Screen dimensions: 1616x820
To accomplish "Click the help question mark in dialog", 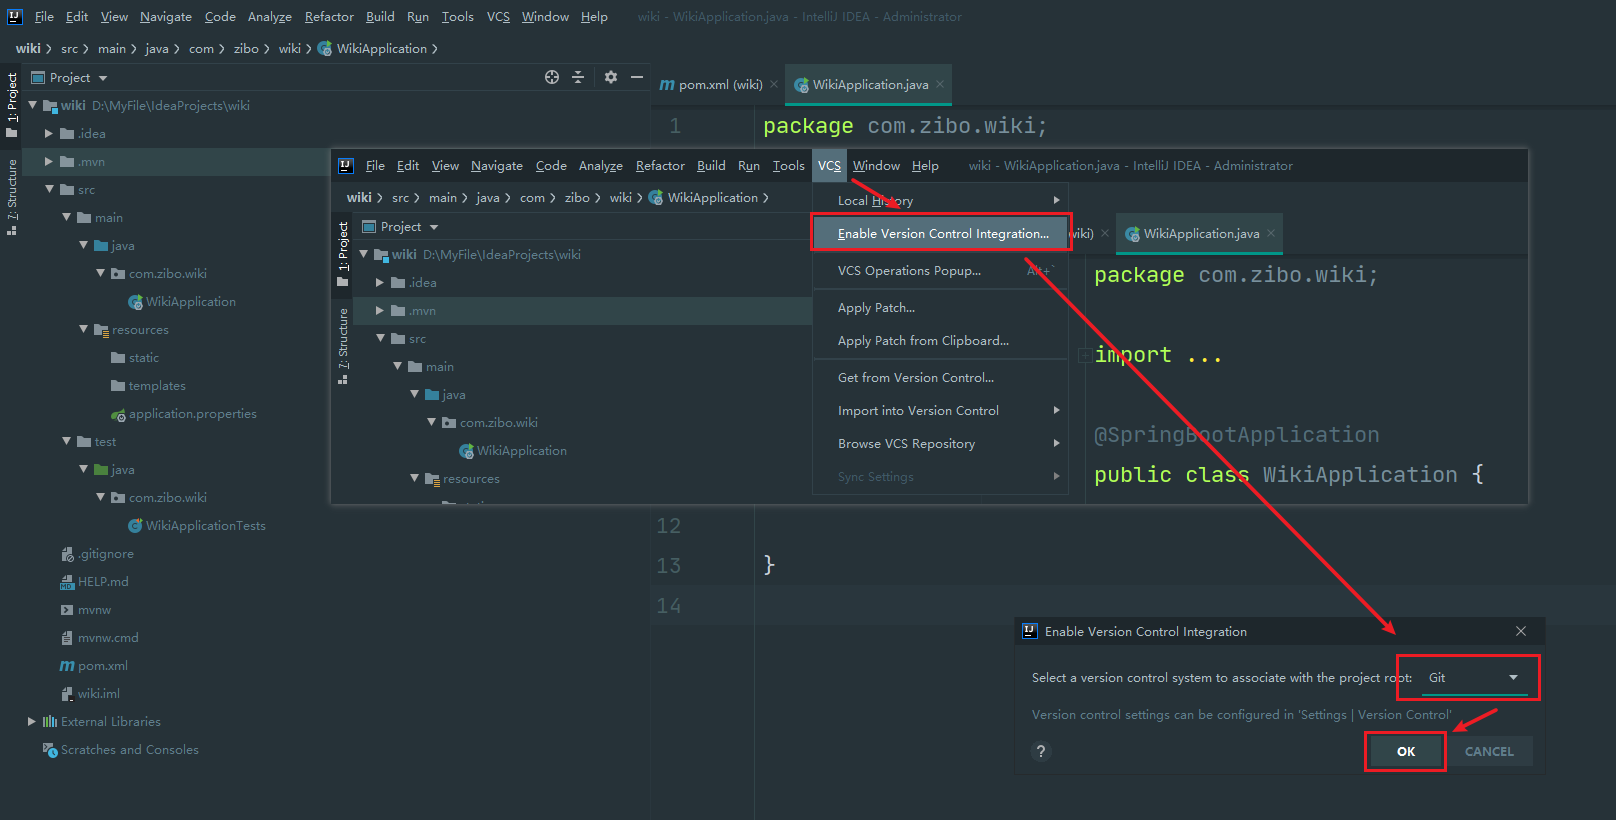I will pyautogui.click(x=1041, y=751).
